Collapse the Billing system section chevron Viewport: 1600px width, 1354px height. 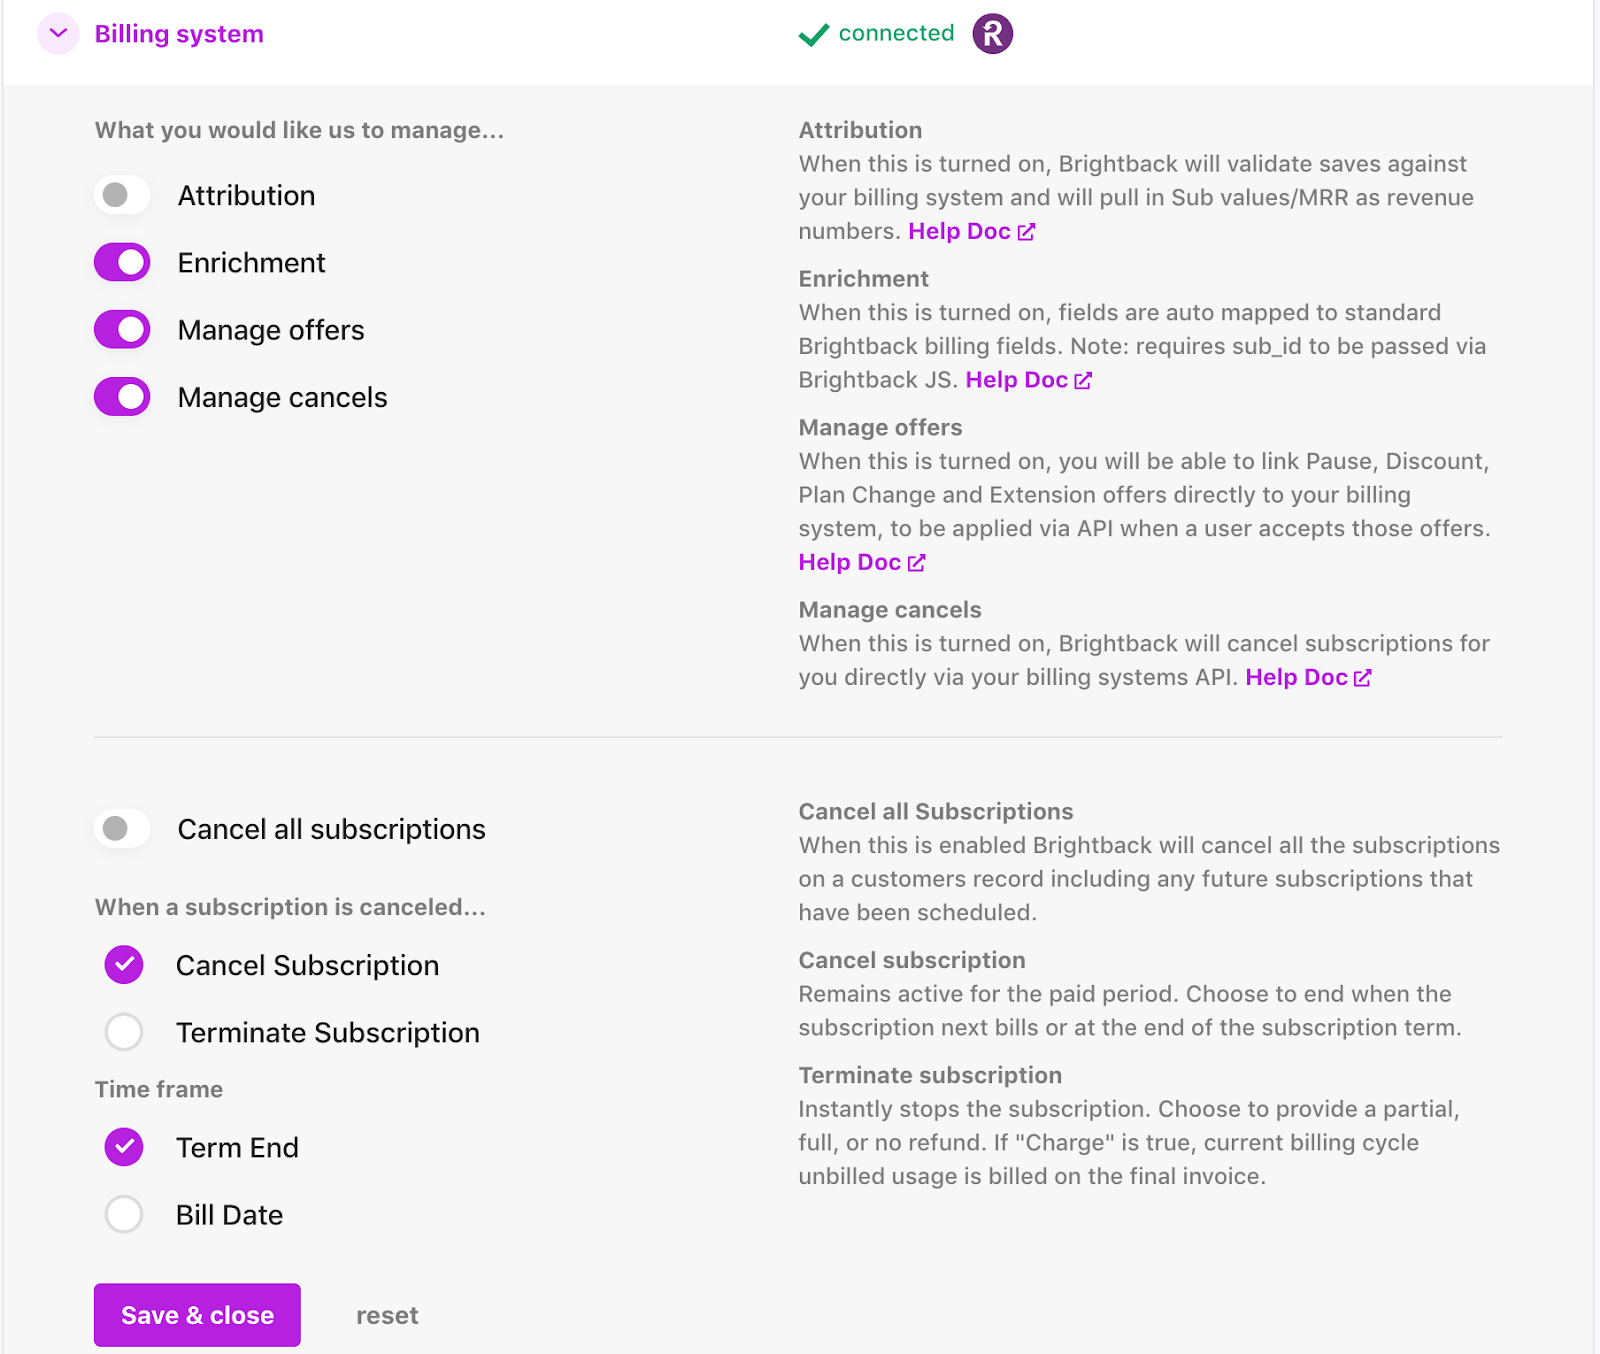(57, 33)
